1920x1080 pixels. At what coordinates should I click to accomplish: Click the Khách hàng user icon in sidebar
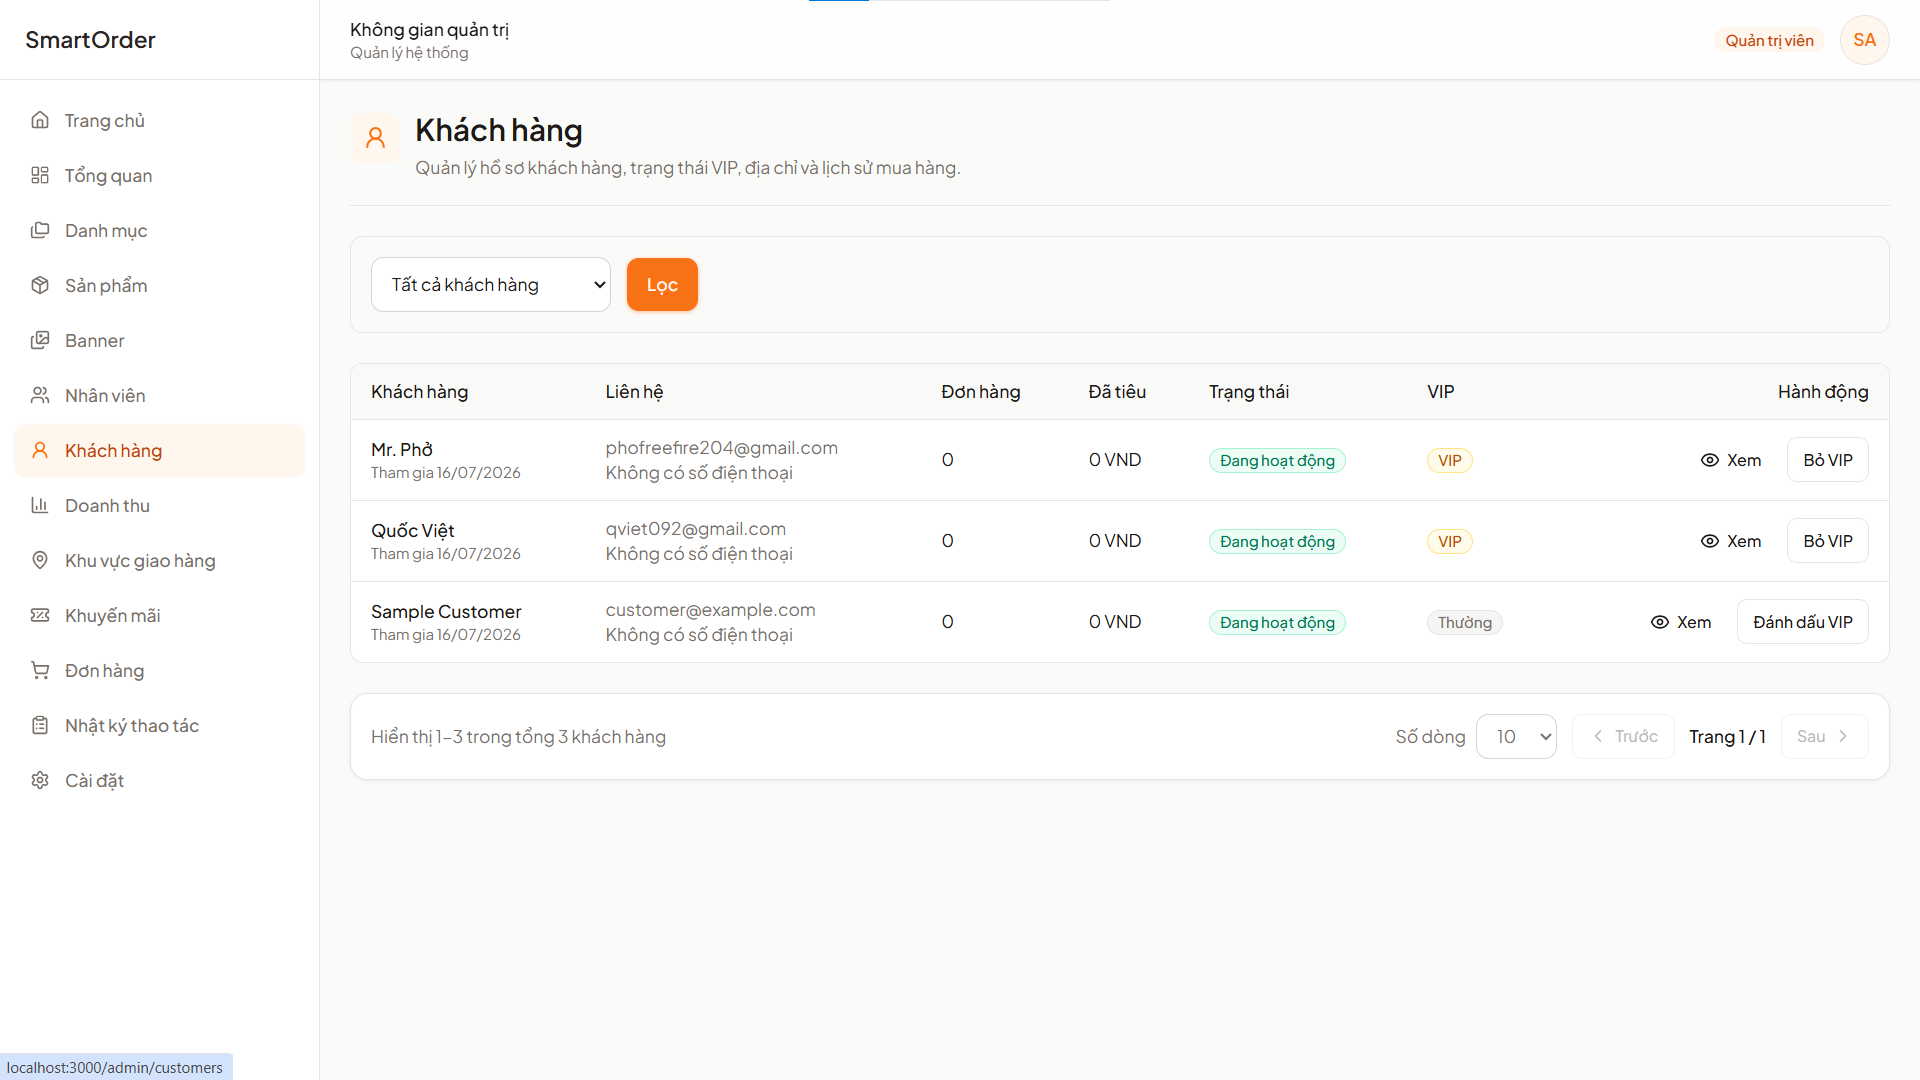click(40, 450)
